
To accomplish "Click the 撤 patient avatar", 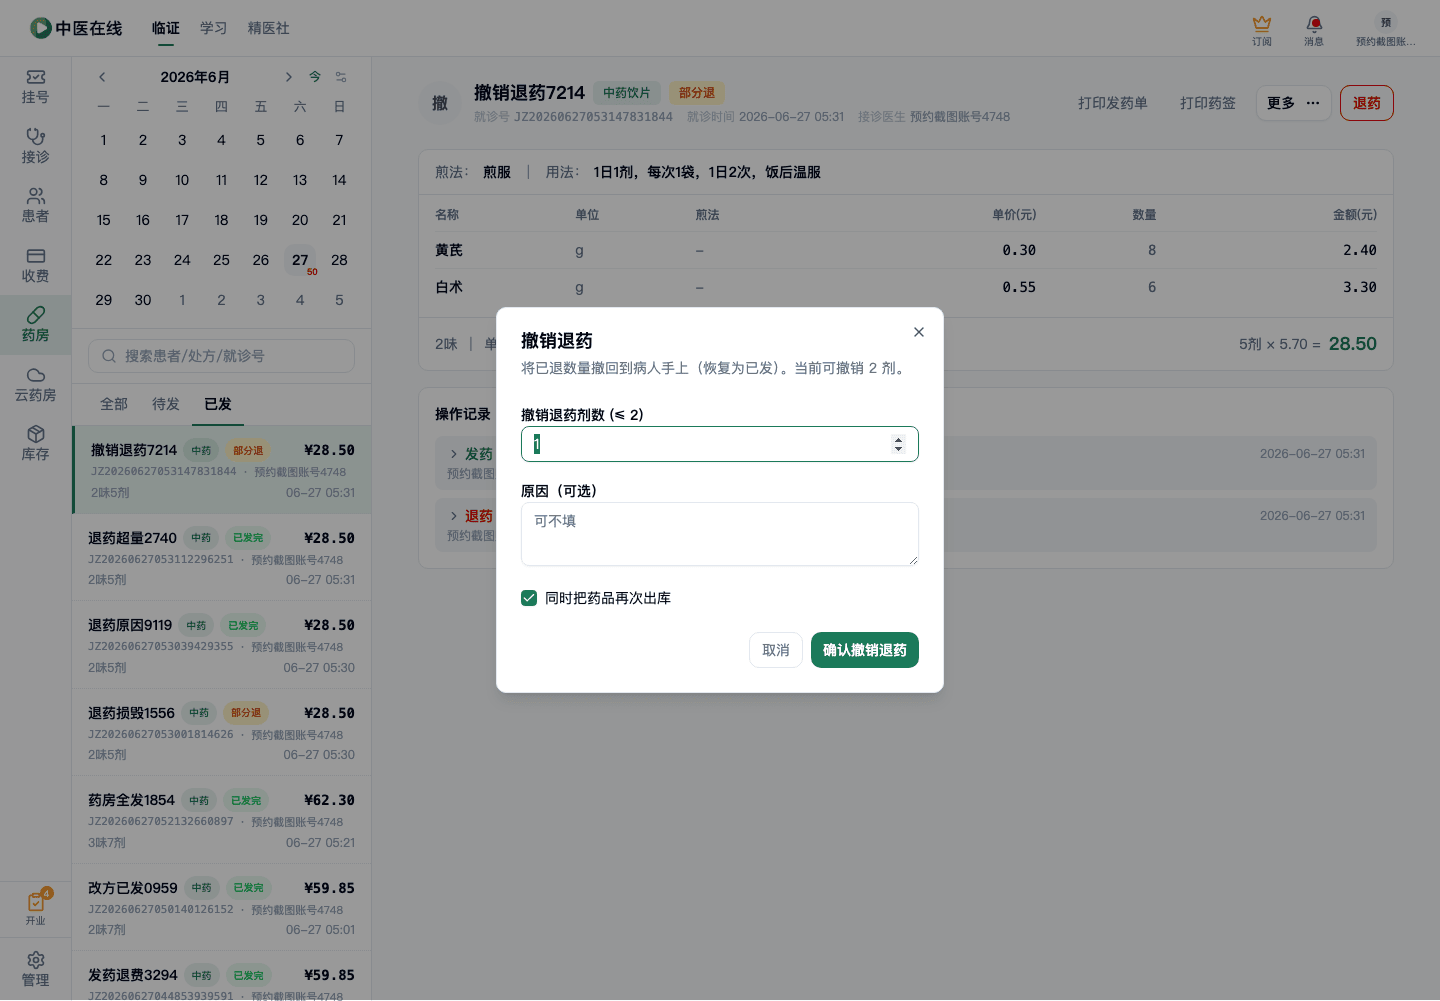I will point(440,103).
